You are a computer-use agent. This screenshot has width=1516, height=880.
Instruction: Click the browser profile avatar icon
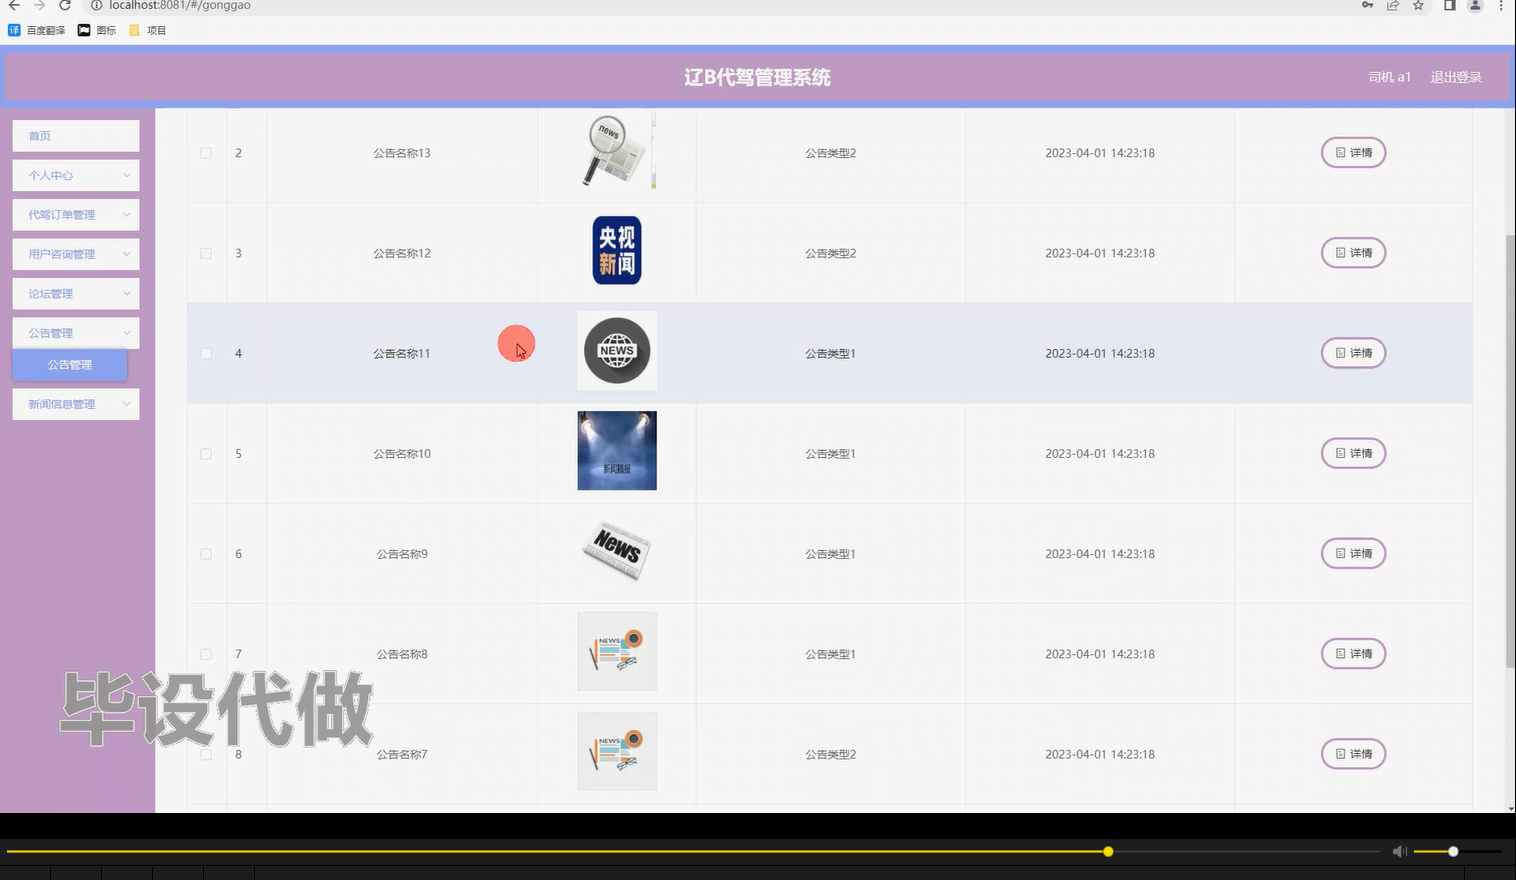1473,6
